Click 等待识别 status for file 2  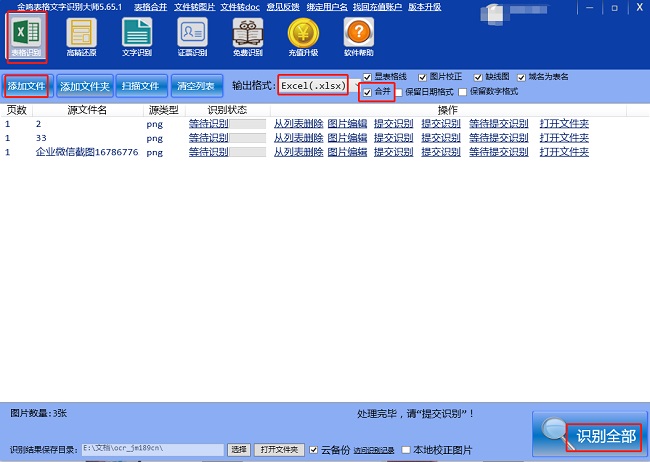click(x=209, y=124)
